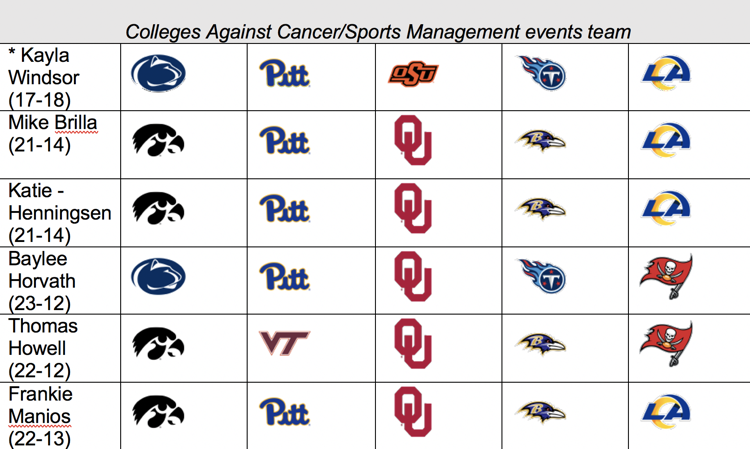750x449 pixels.
Task: Select the Oklahoma State OSU logo
Action: [x=413, y=74]
